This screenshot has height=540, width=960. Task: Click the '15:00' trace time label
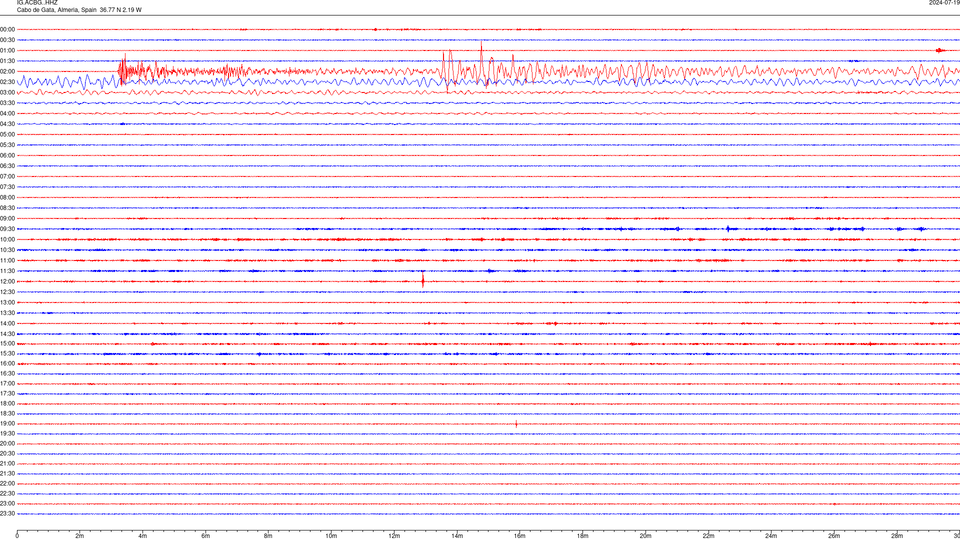[x=7, y=343]
